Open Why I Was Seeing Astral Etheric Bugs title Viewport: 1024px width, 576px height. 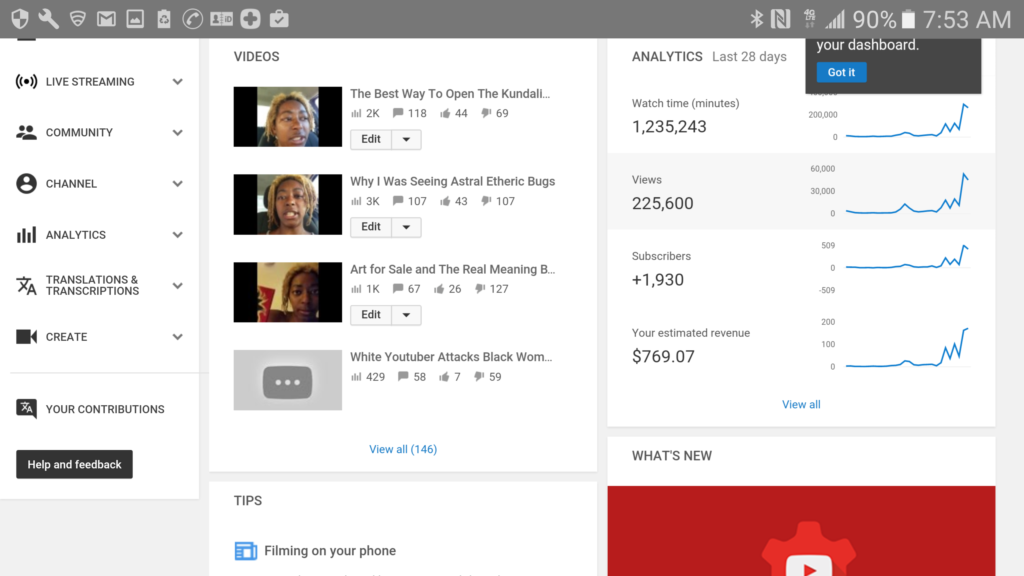(453, 182)
